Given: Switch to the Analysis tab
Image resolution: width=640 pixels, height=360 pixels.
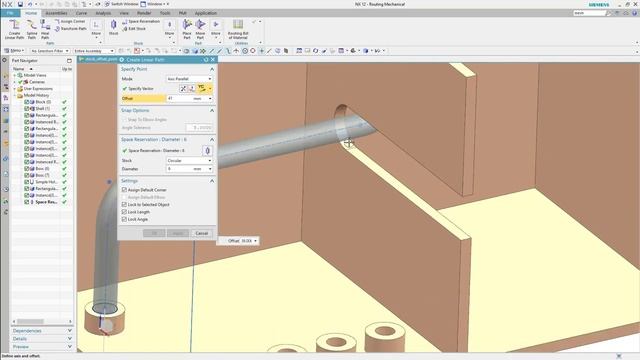Looking at the screenshot, I should (103, 13).
